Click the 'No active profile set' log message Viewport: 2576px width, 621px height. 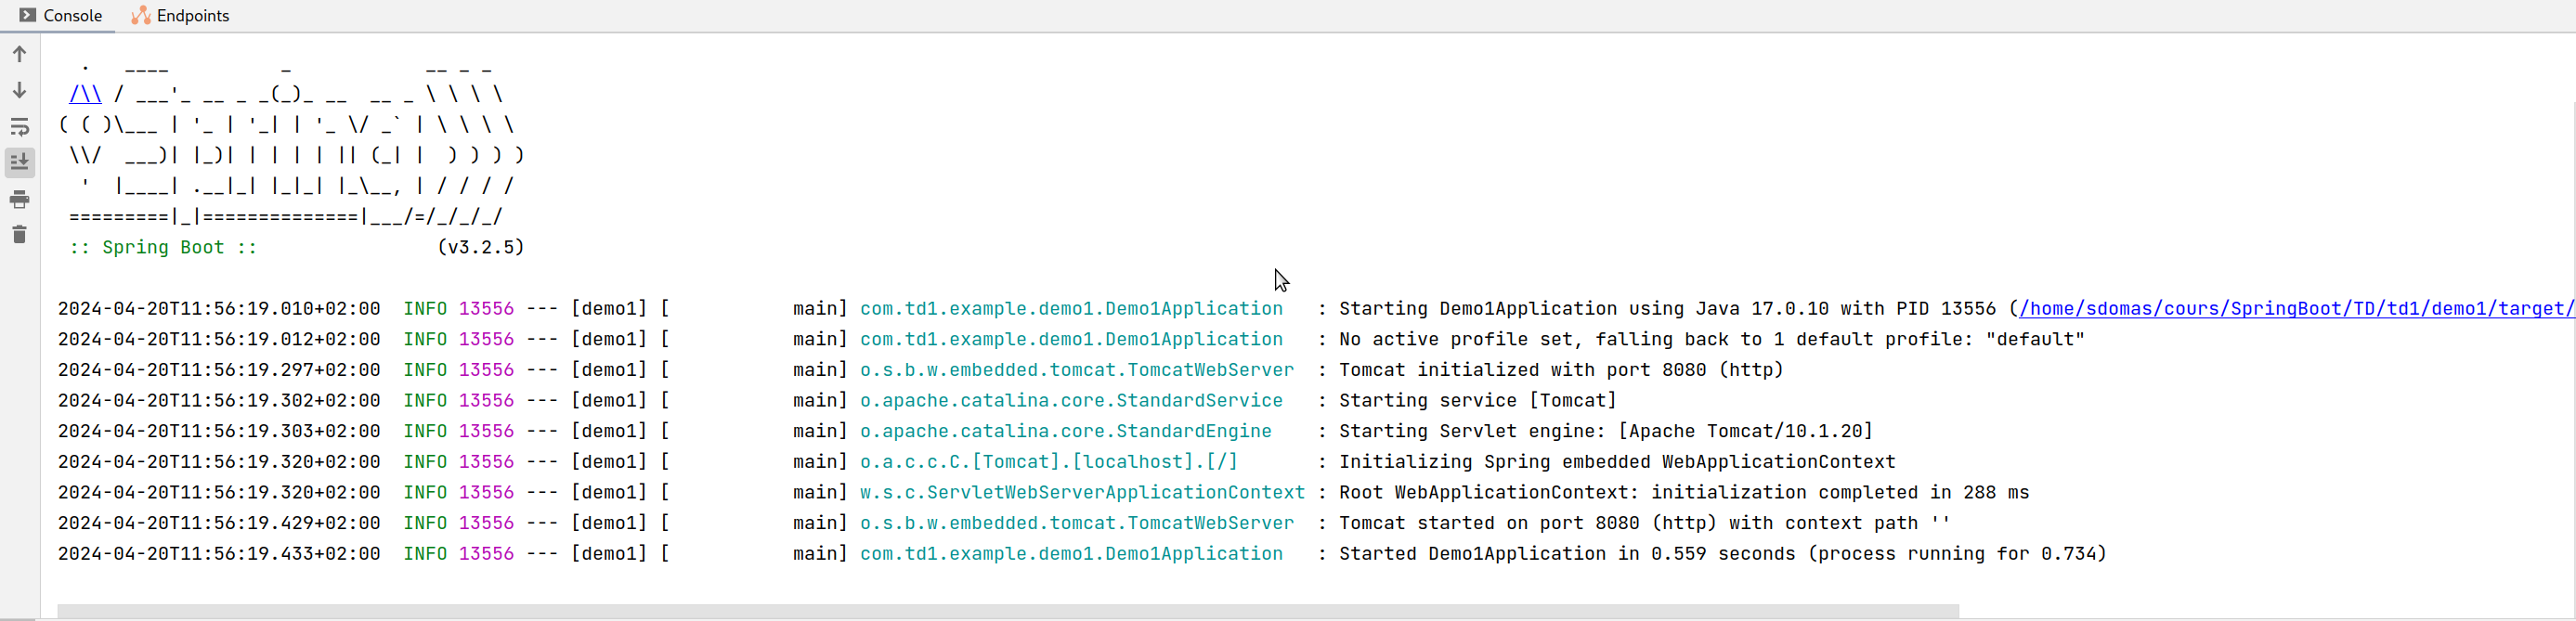1711,340
